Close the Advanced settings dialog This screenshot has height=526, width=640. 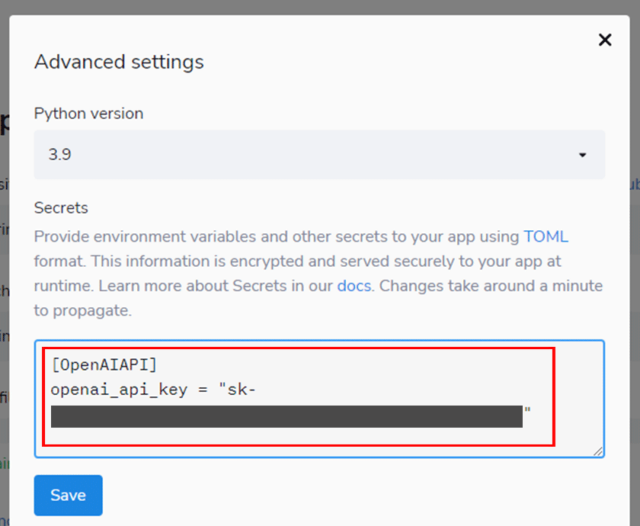[x=604, y=40]
